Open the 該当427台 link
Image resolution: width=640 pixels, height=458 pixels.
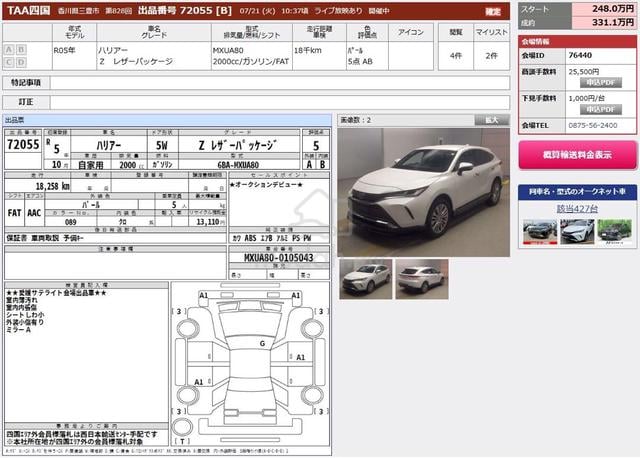click(577, 209)
